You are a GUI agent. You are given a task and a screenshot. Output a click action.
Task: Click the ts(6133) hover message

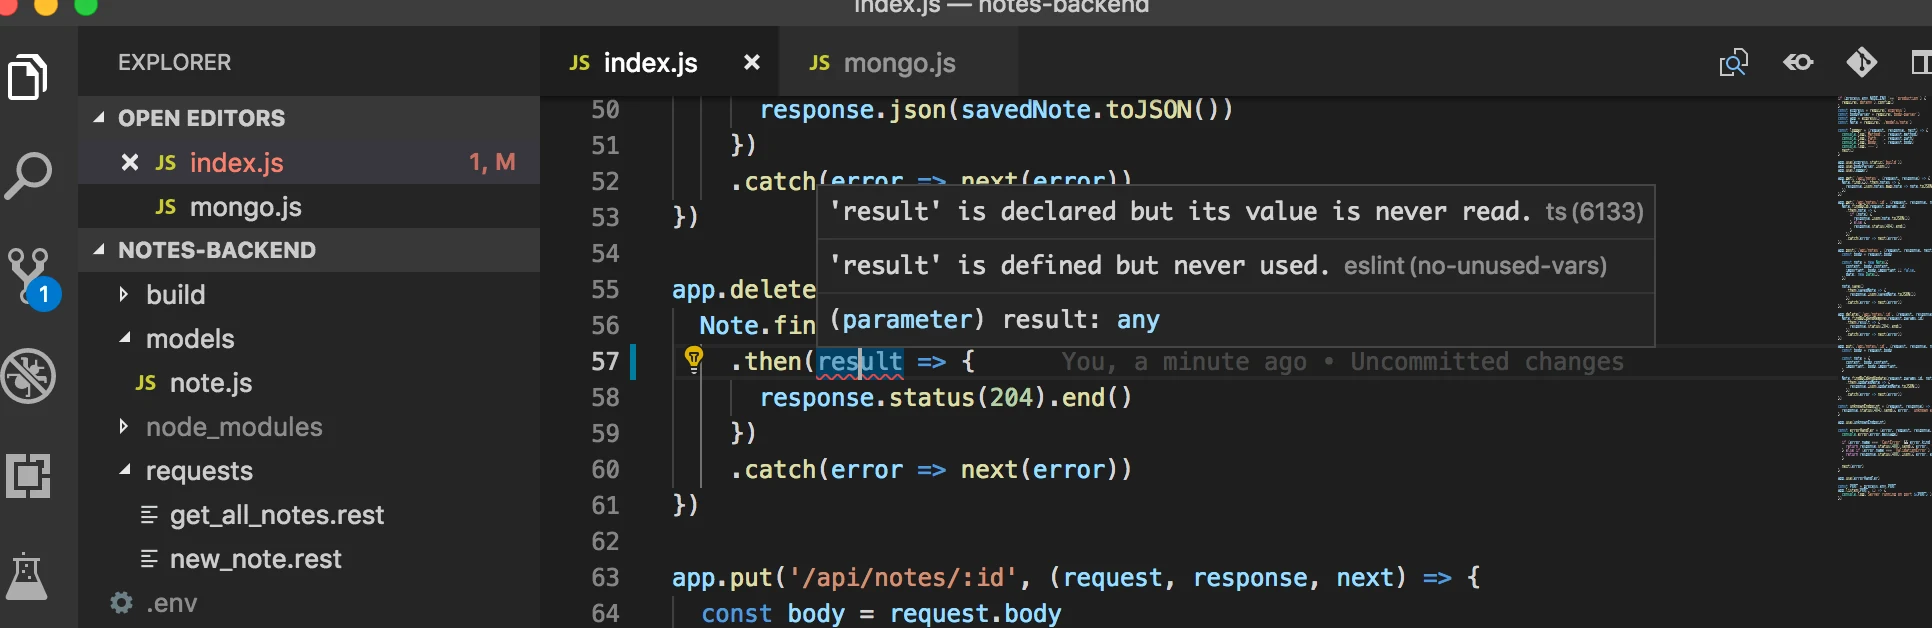1236,211
